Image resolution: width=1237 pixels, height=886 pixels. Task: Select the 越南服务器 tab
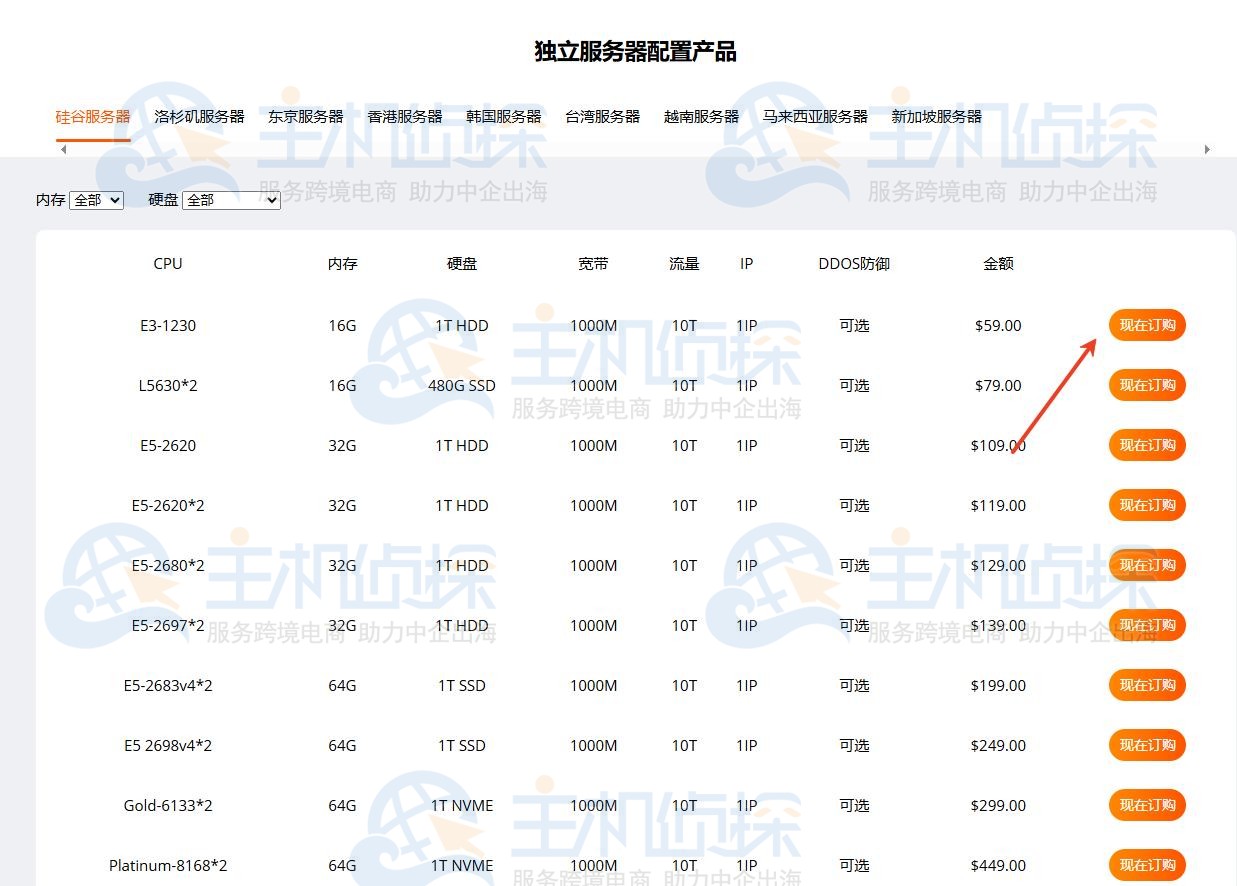(701, 116)
